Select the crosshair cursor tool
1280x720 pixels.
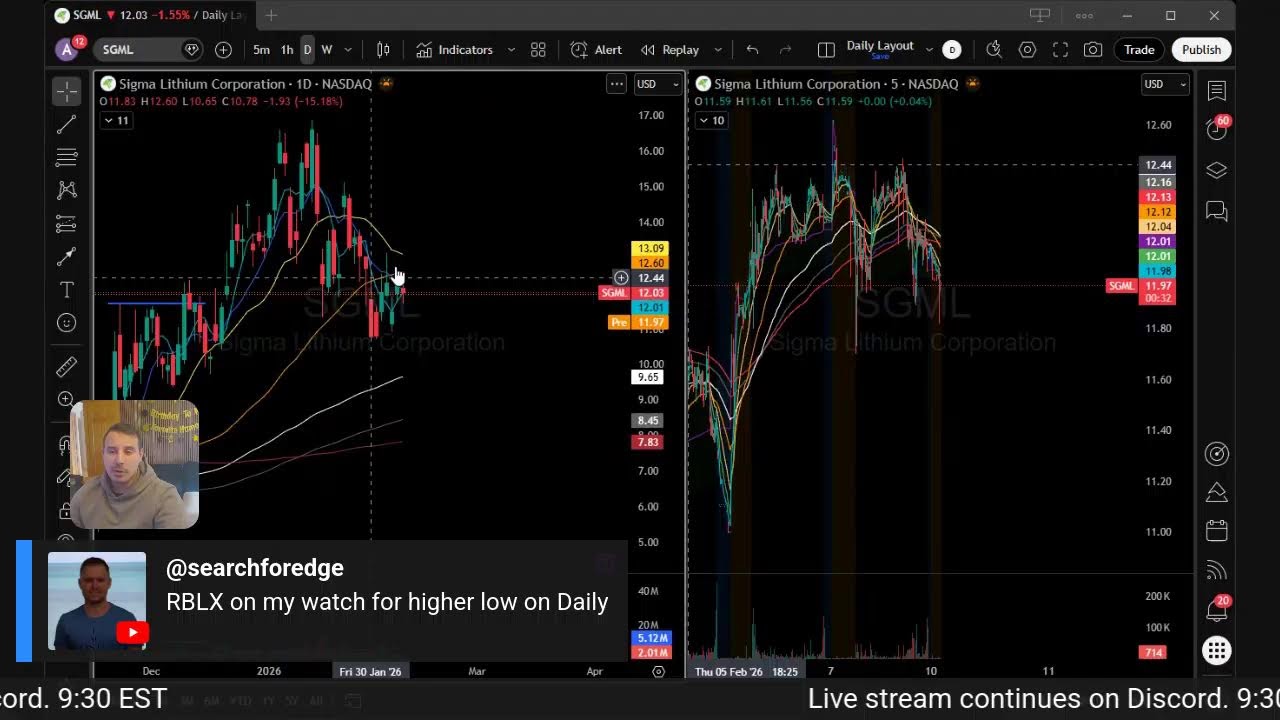pos(67,92)
